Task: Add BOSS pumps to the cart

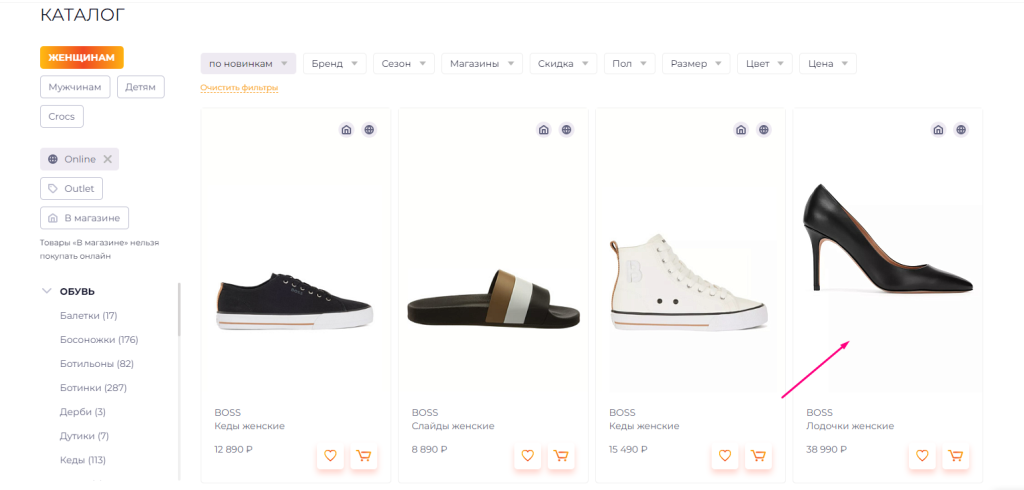Action: tap(956, 456)
